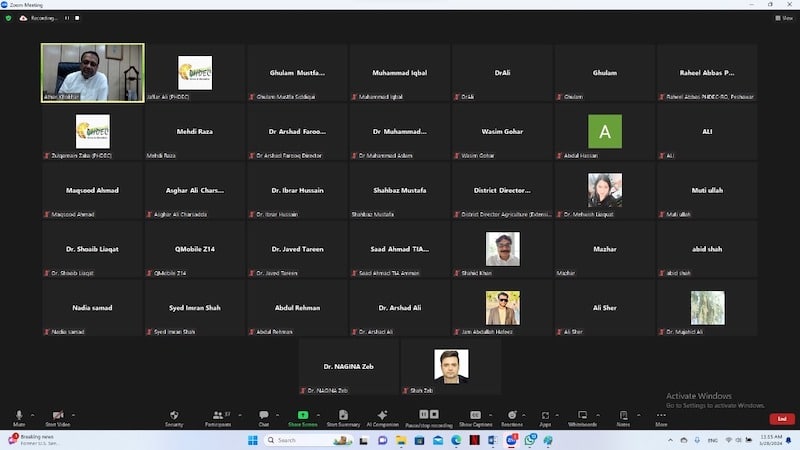Viewport: 800px width, 450px height.
Task: Open the AI Companion
Action: [382, 415]
